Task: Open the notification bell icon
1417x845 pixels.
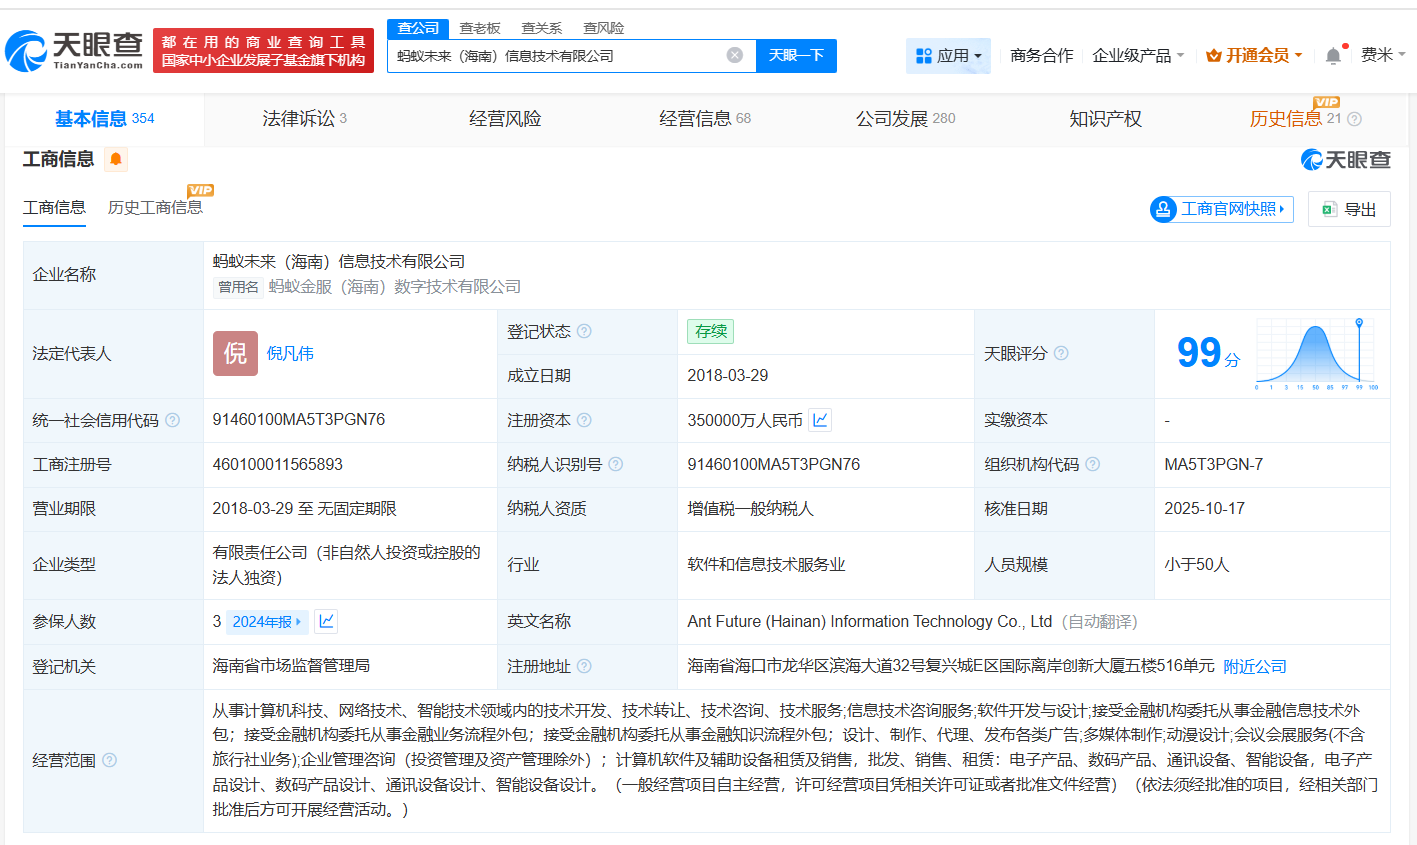Action: pyautogui.click(x=1332, y=55)
